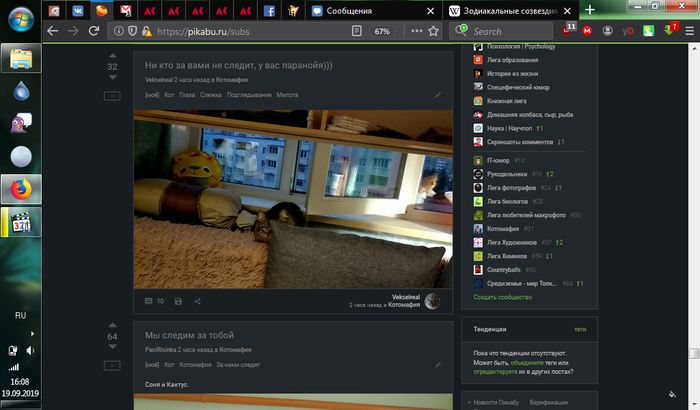Switch to the pinned Pikabu tab
Image resolution: width=700 pixels, height=410 pixels.
coord(102,10)
